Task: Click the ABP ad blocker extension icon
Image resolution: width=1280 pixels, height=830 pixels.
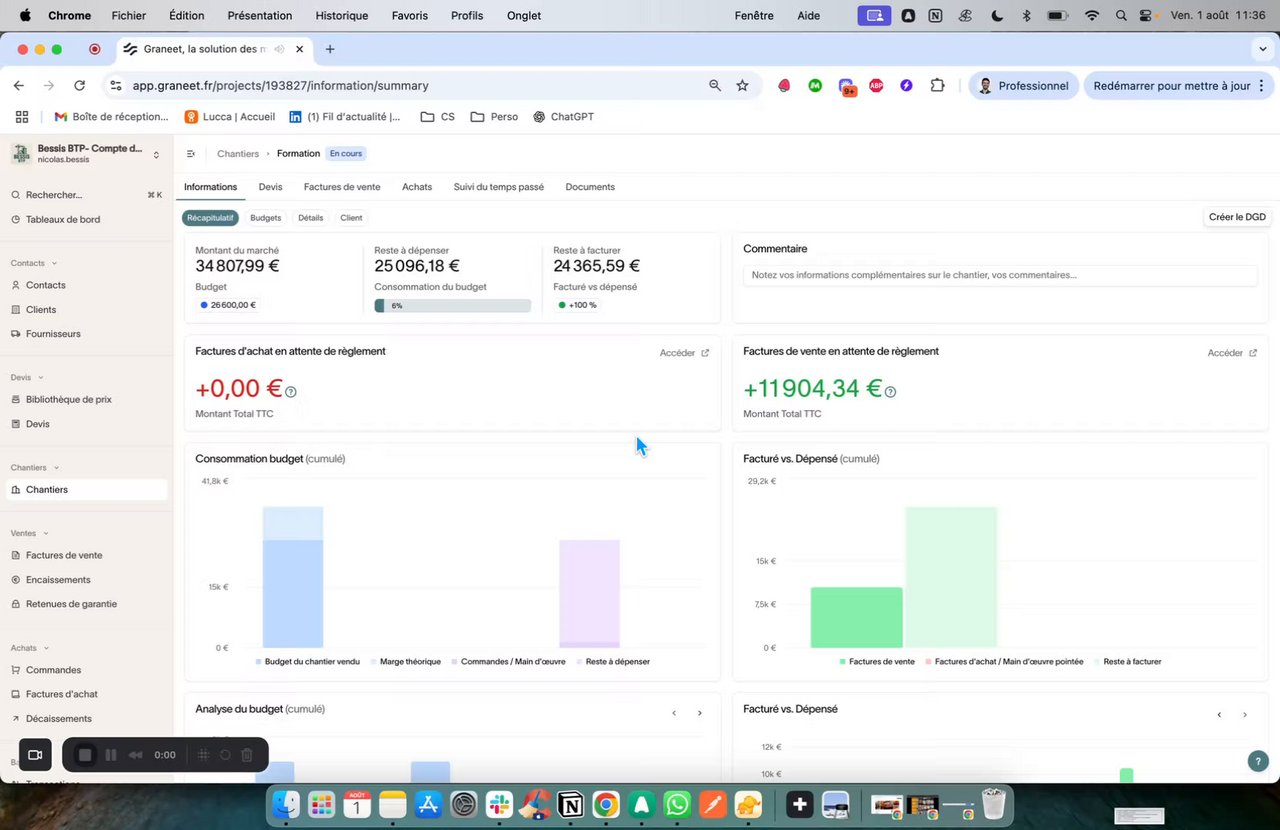Action: 876,86
